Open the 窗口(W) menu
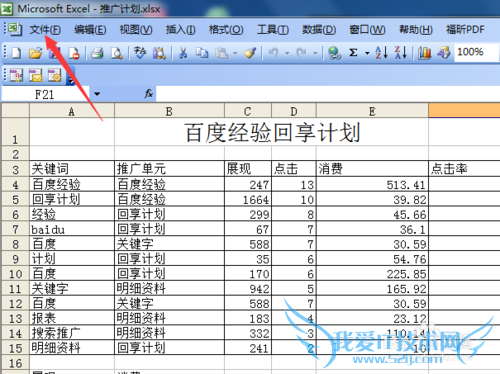The height and width of the screenshot is (374, 500). point(367,30)
